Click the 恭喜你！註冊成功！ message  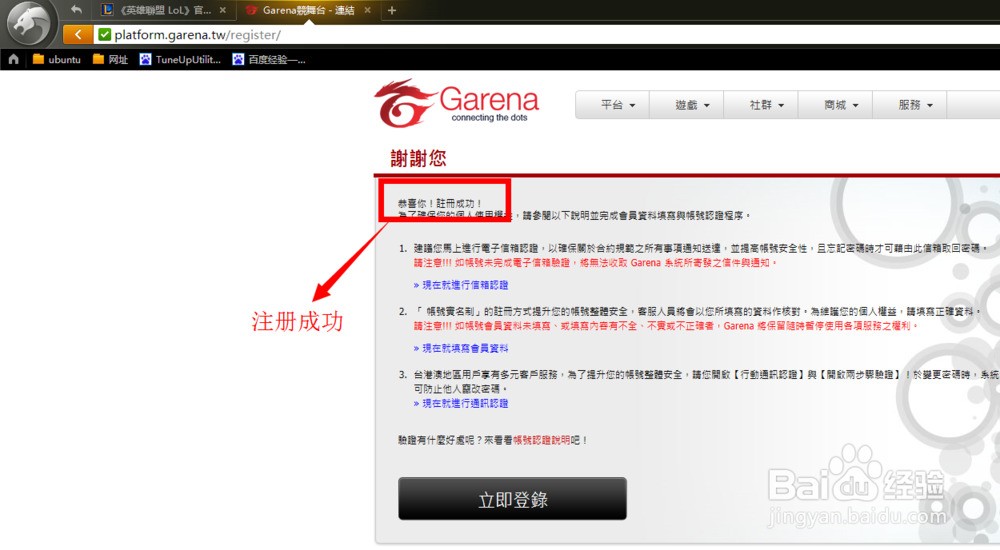tap(440, 204)
